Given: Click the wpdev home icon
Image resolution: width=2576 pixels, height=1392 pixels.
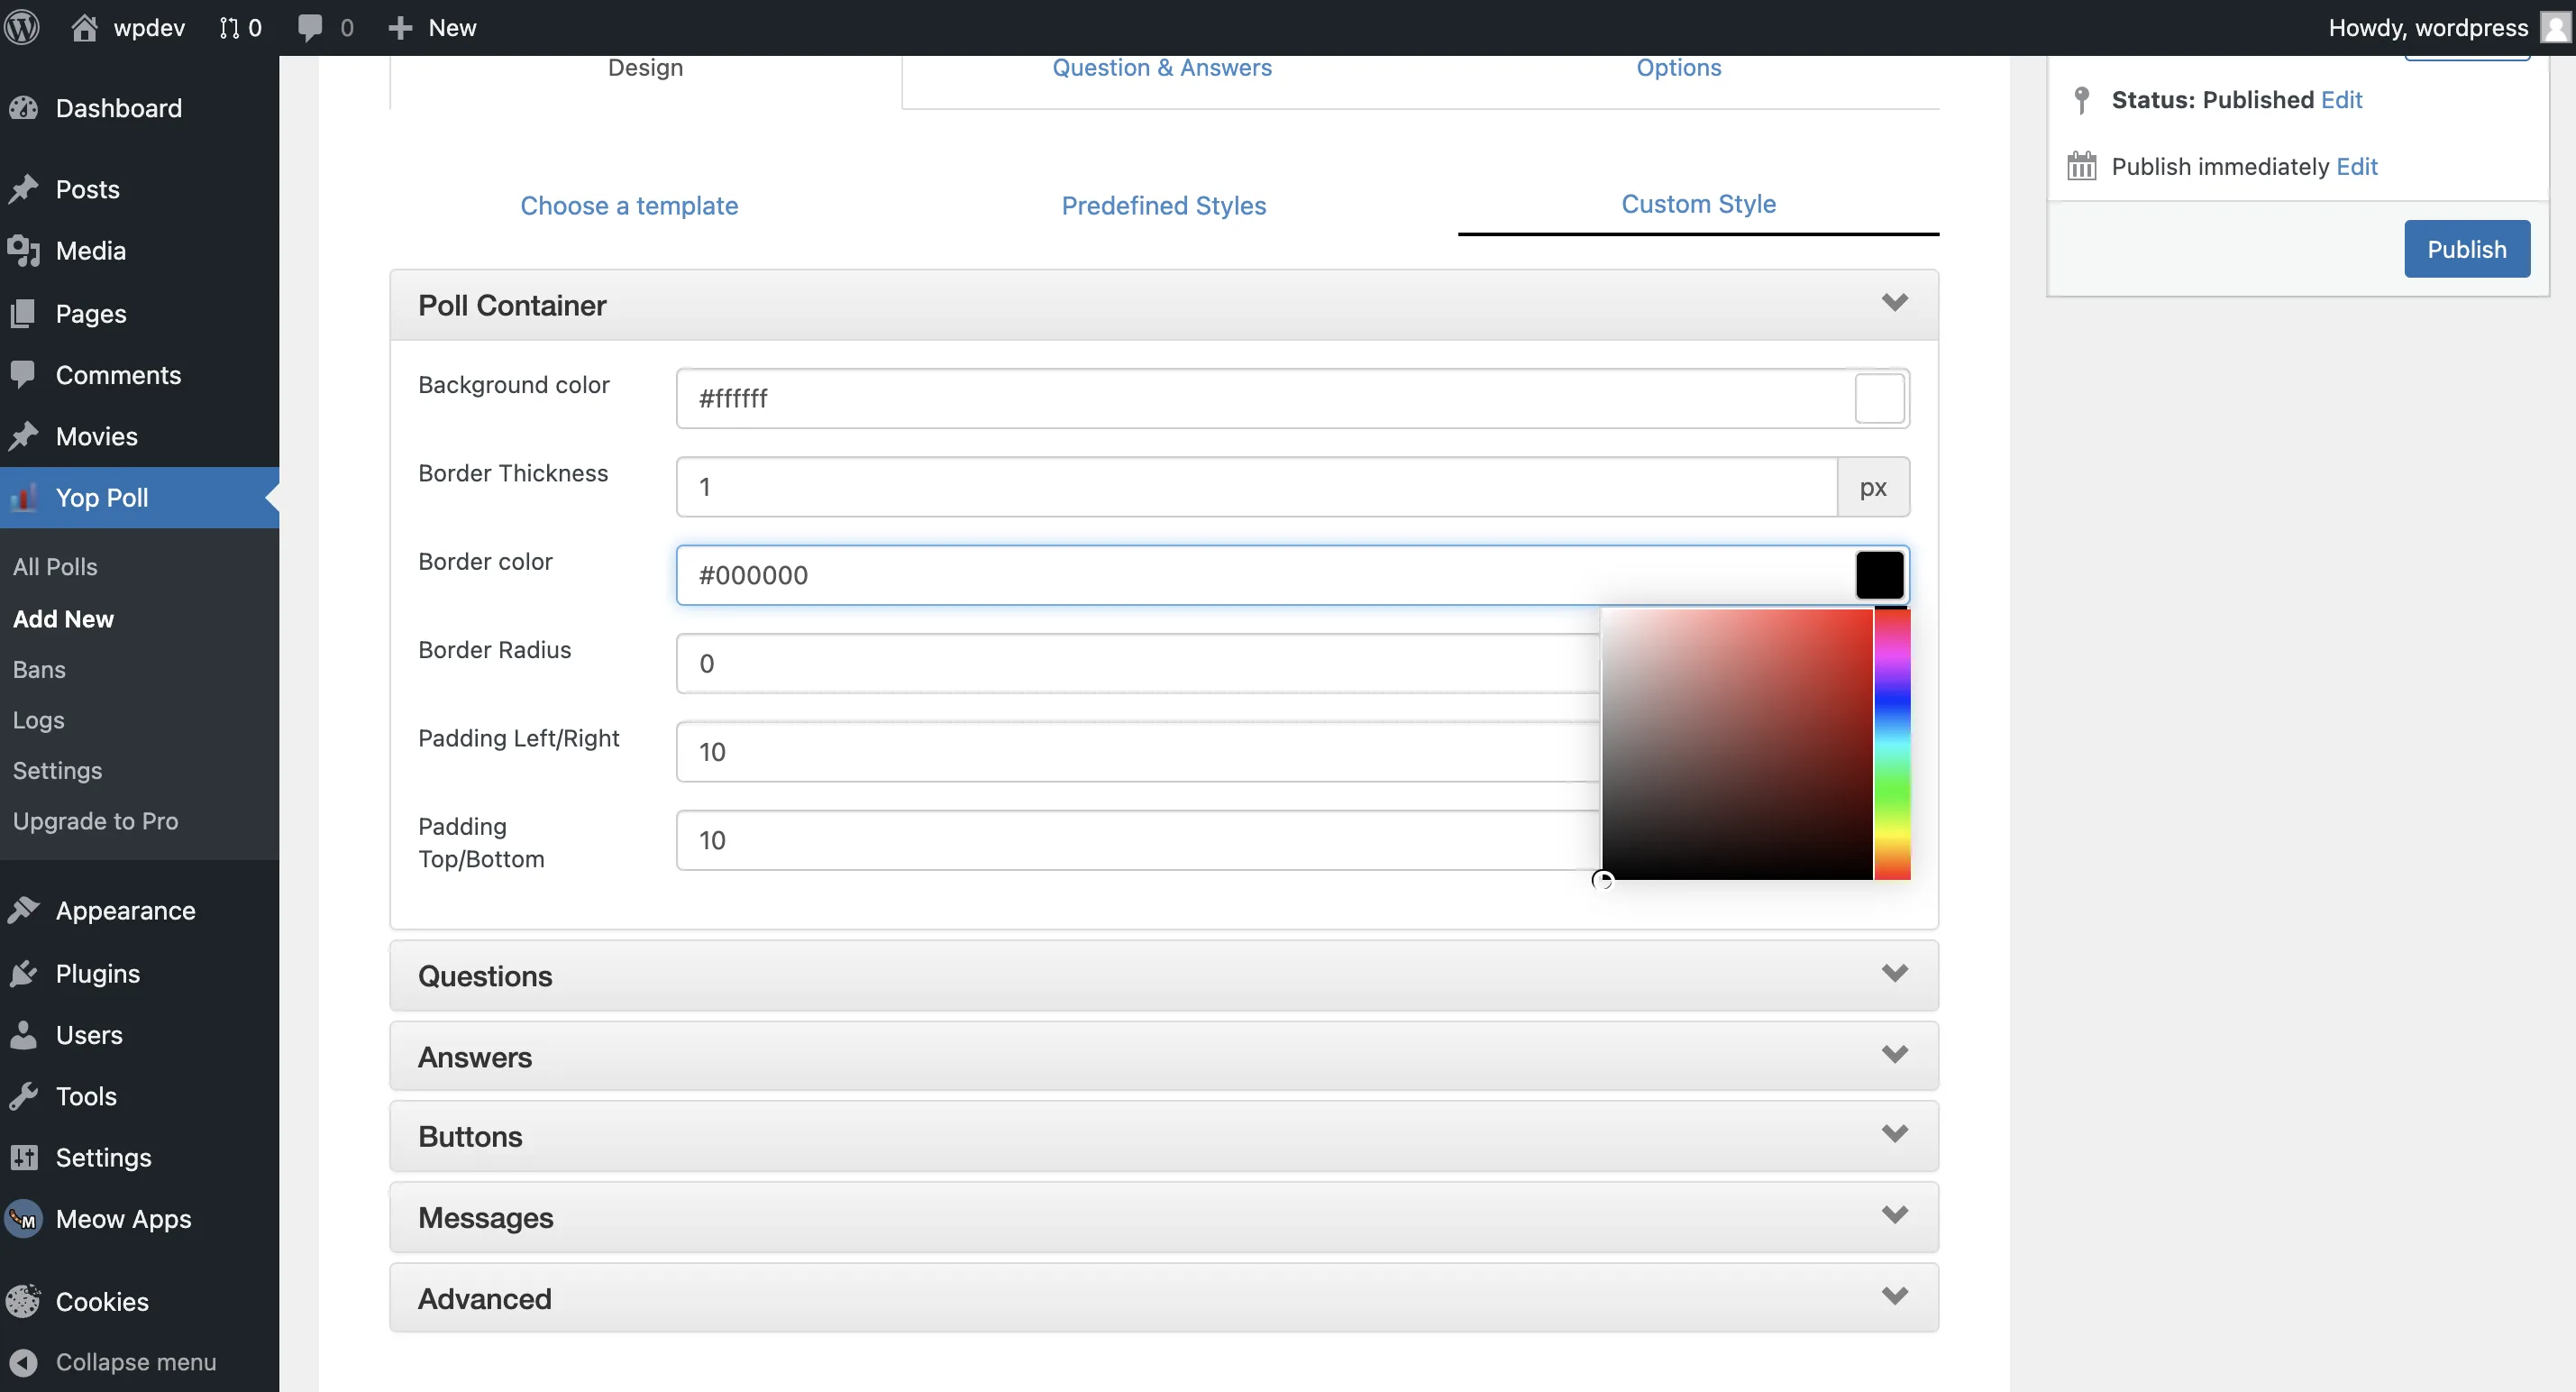Looking at the screenshot, I should 84,27.
